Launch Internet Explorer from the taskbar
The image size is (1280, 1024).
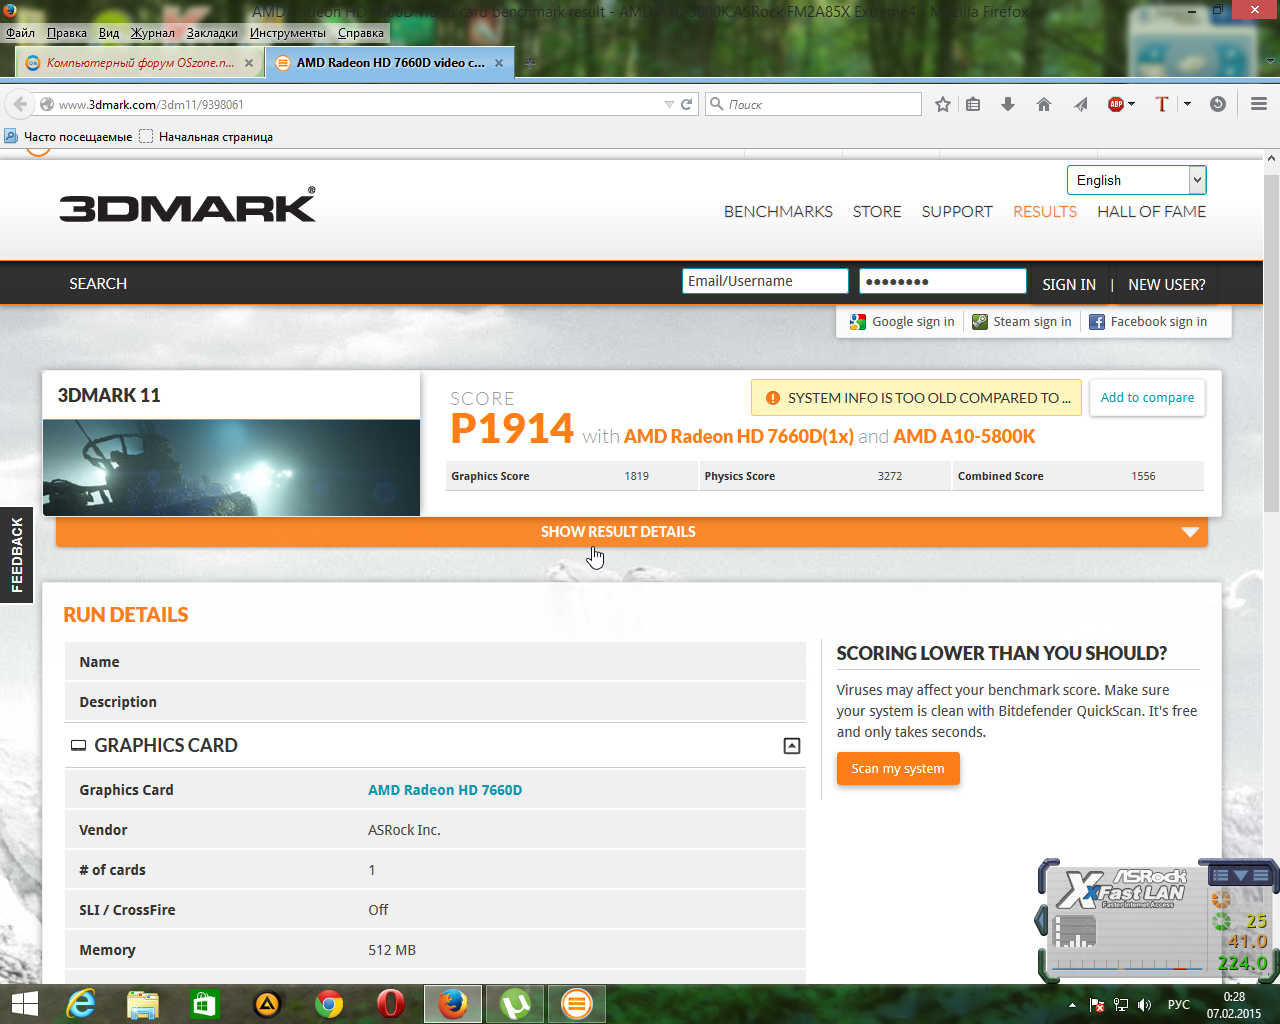[80, 1003]
